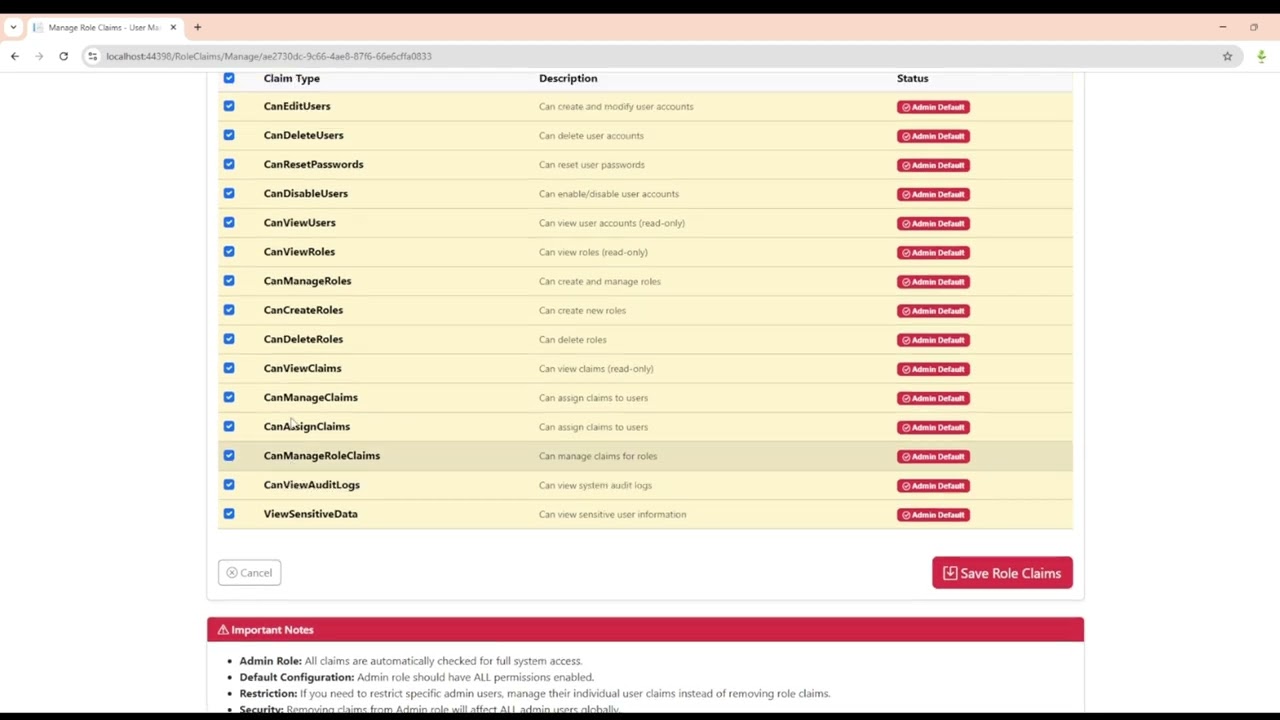Click Admin Default badge for ViewSensitiveData
The height and width of the screenshot is (720, 1280).
point(933,514)
